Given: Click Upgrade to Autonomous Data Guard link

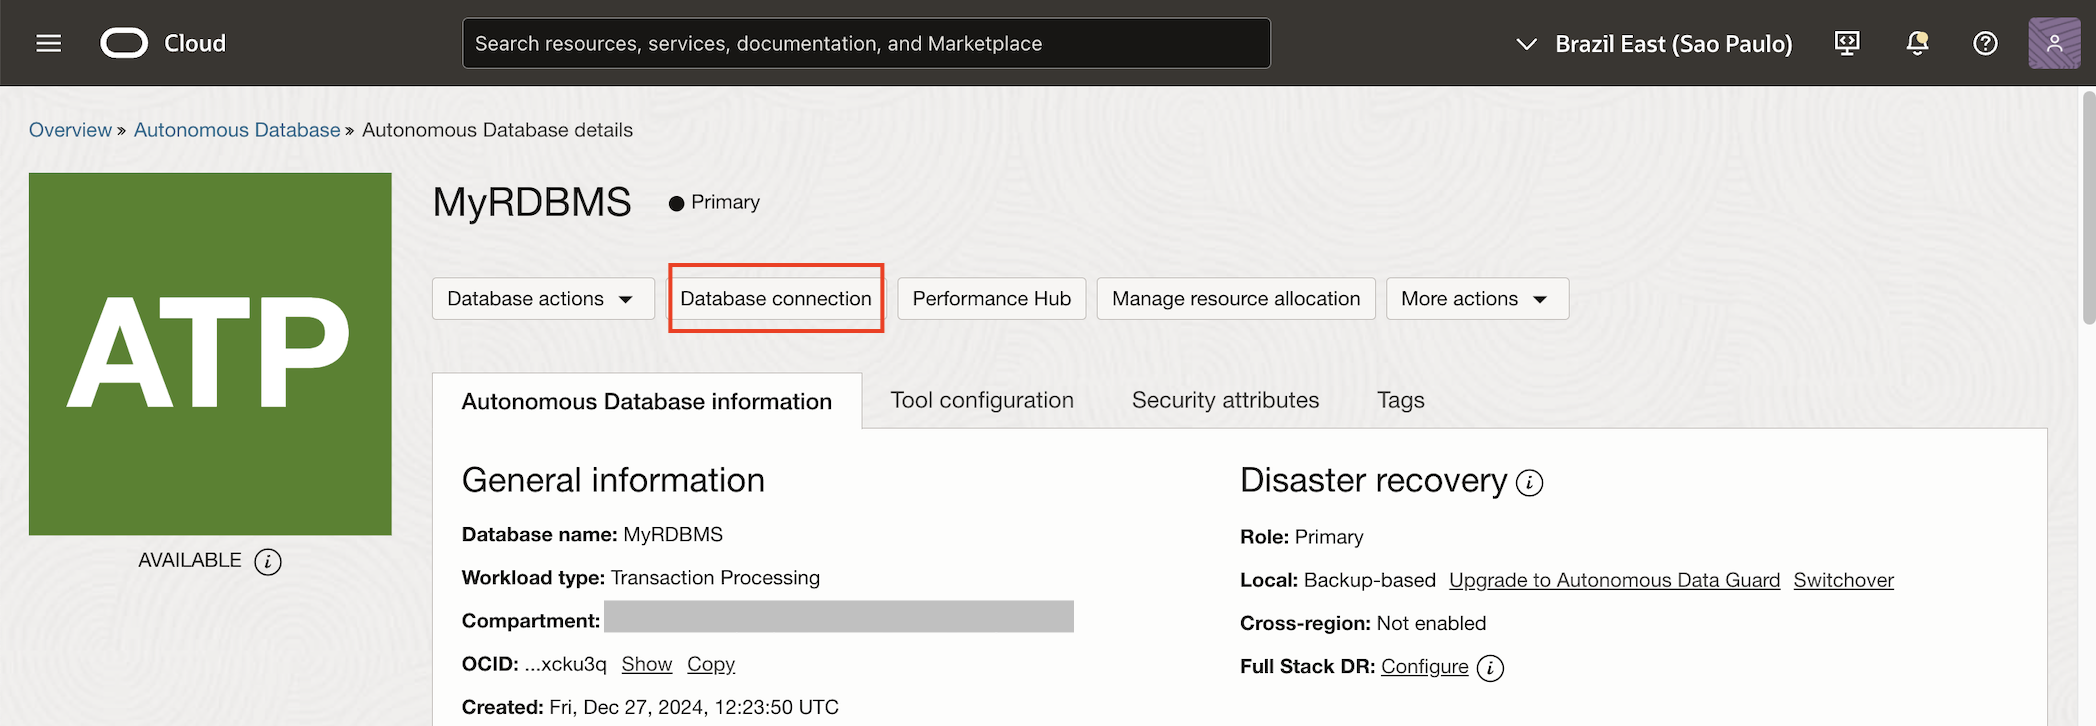Looking at the screenshot, I should pos(1614,580).
